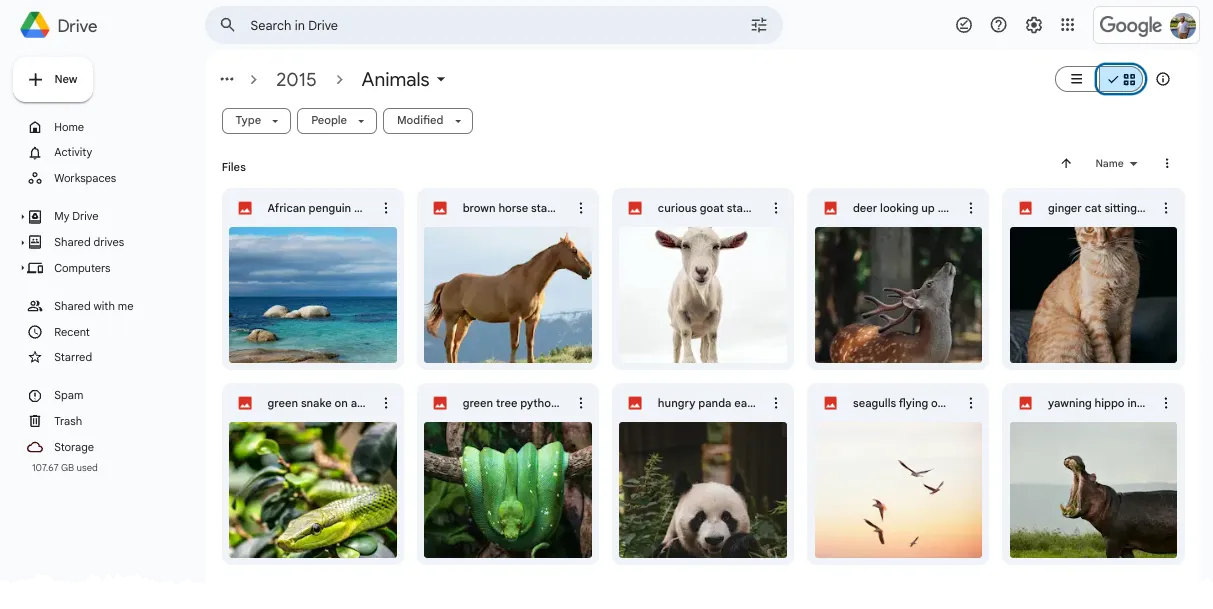Open more options for African penguin image
This screenshot has width=1213, height=609.
click(x=386, y=208)
